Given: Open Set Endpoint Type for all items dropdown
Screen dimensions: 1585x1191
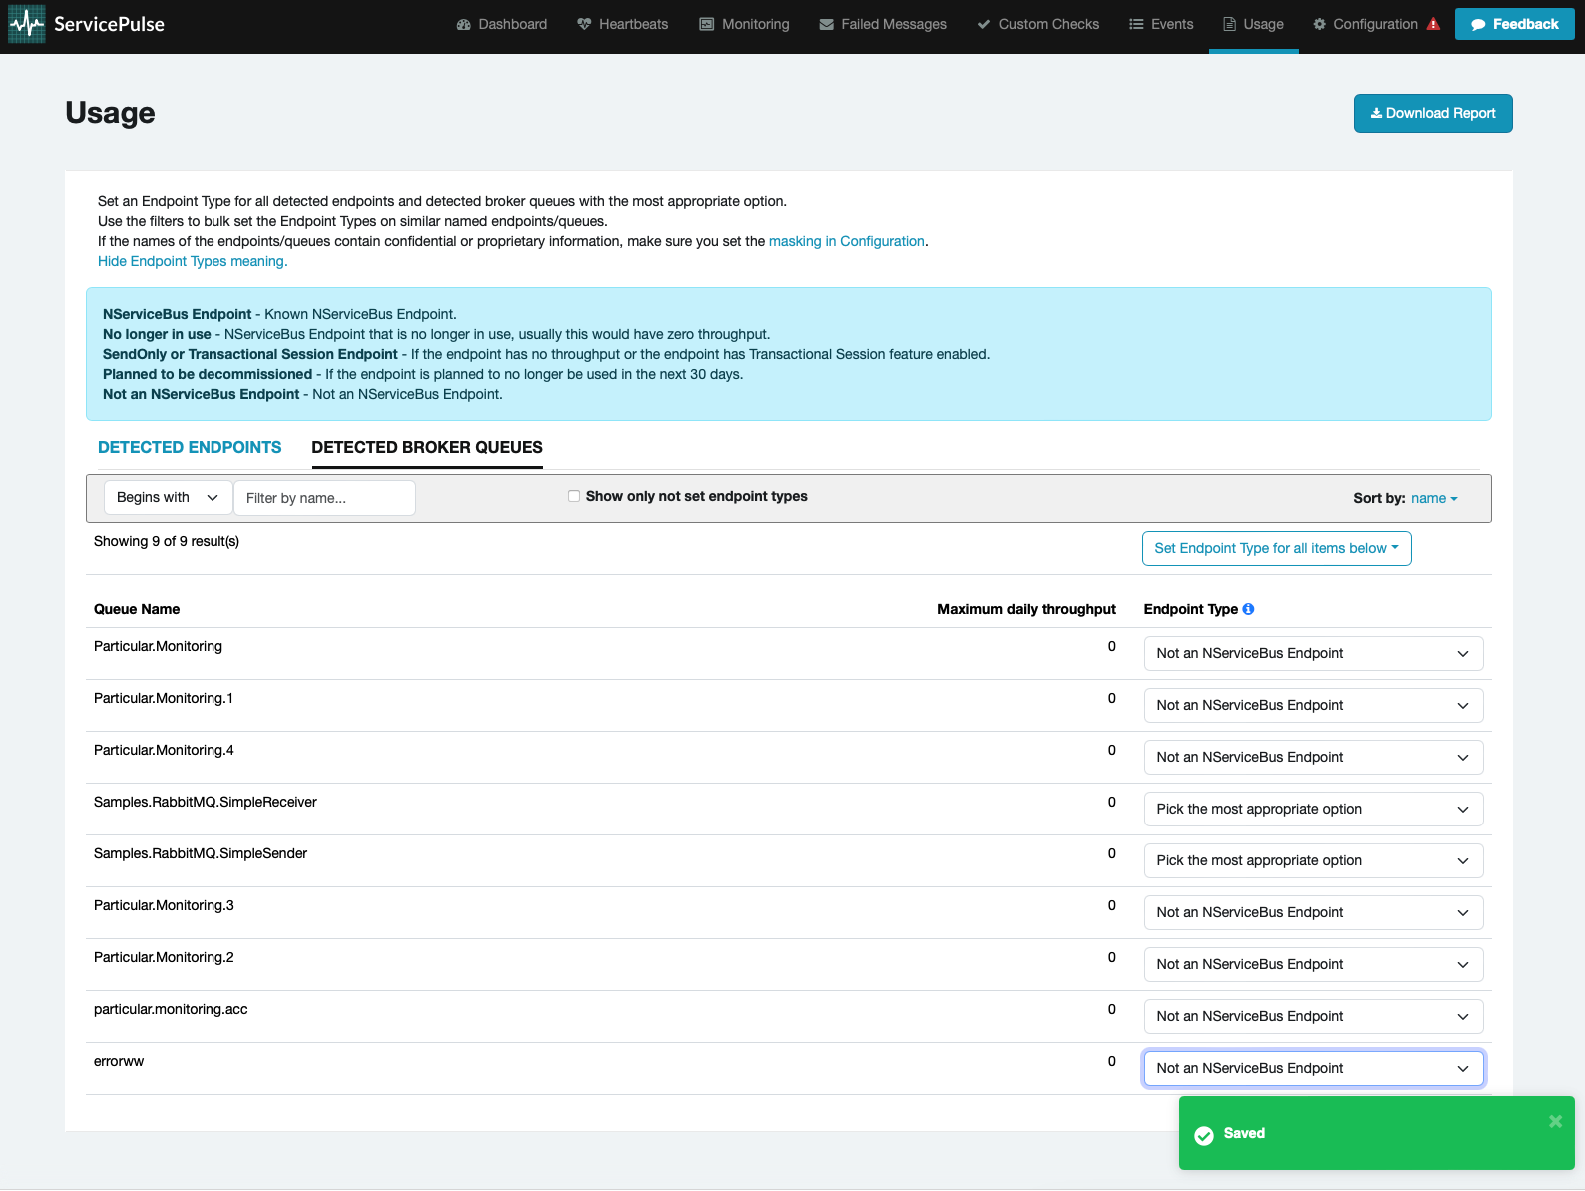Looking at the screenshot, I should click(1276, 548).
